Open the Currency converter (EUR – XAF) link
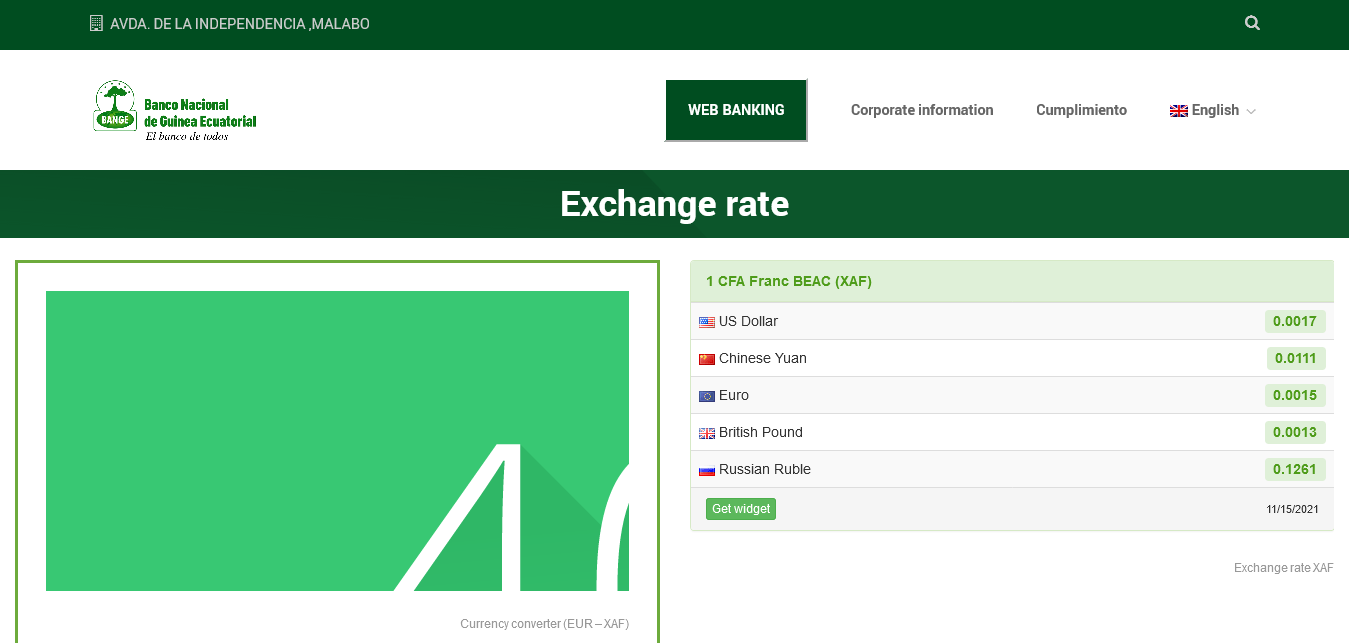This screenshot has width=1366, height=643. point(544,624)
